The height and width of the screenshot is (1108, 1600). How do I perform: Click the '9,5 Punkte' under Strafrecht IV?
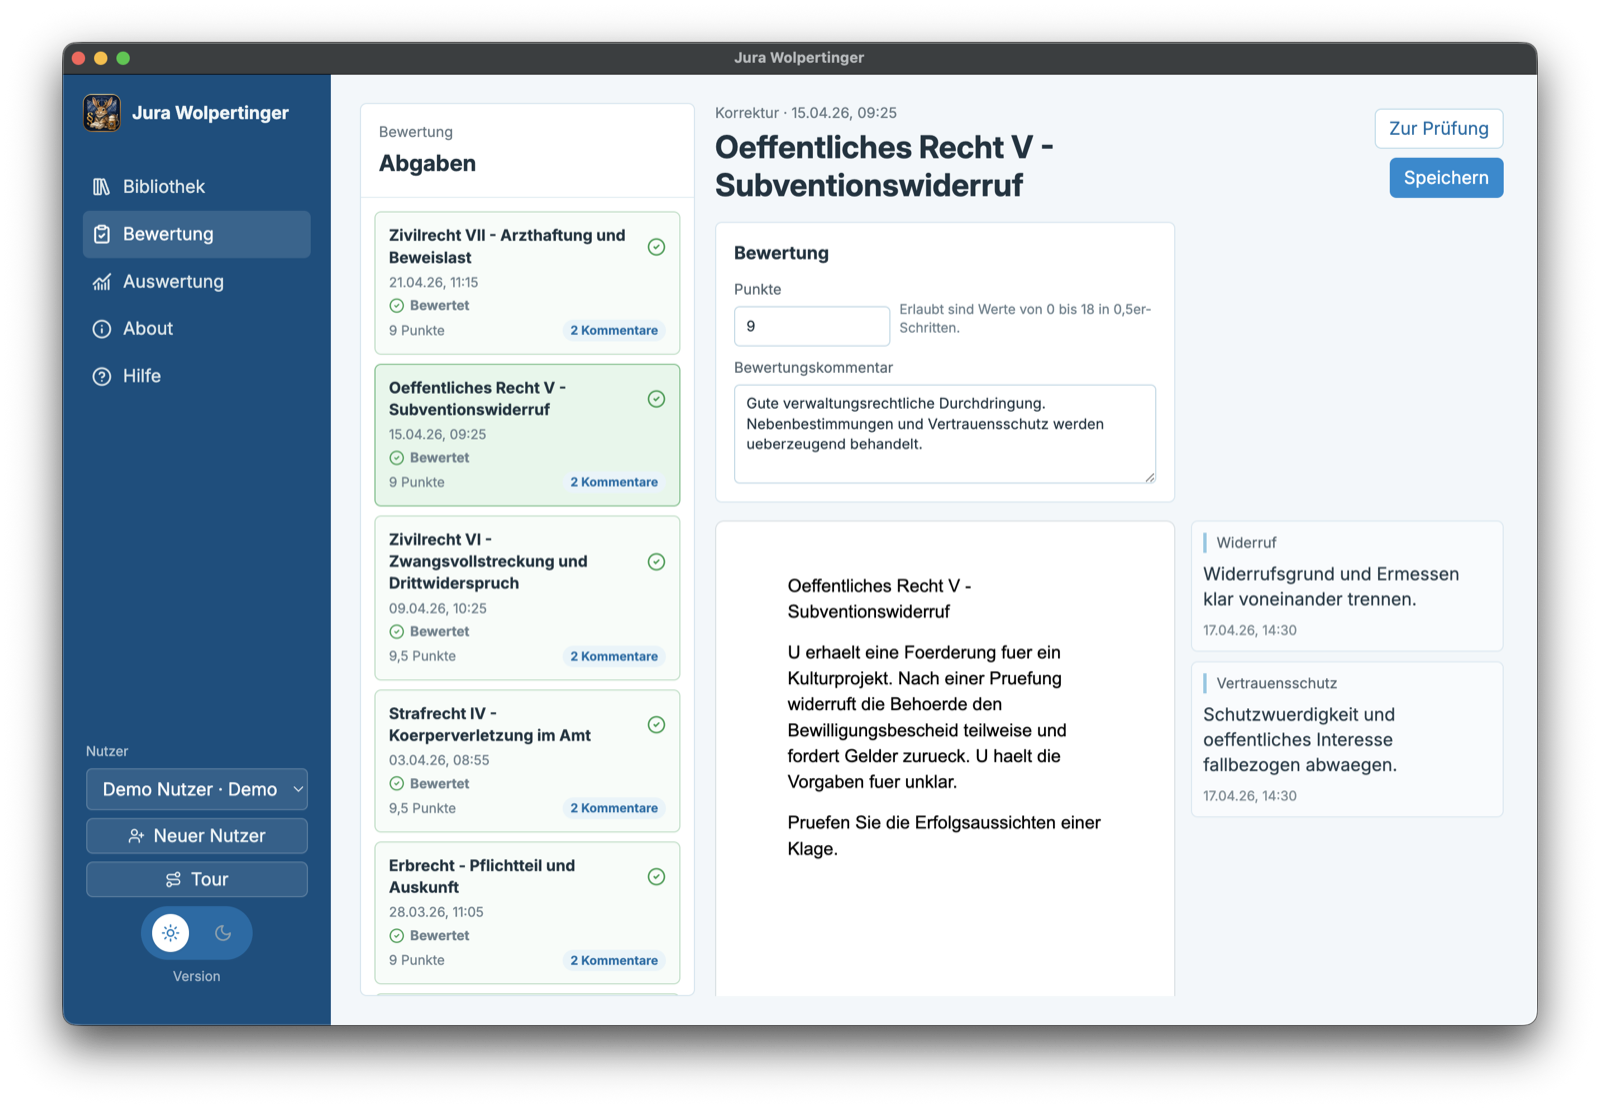click(422, 809)
